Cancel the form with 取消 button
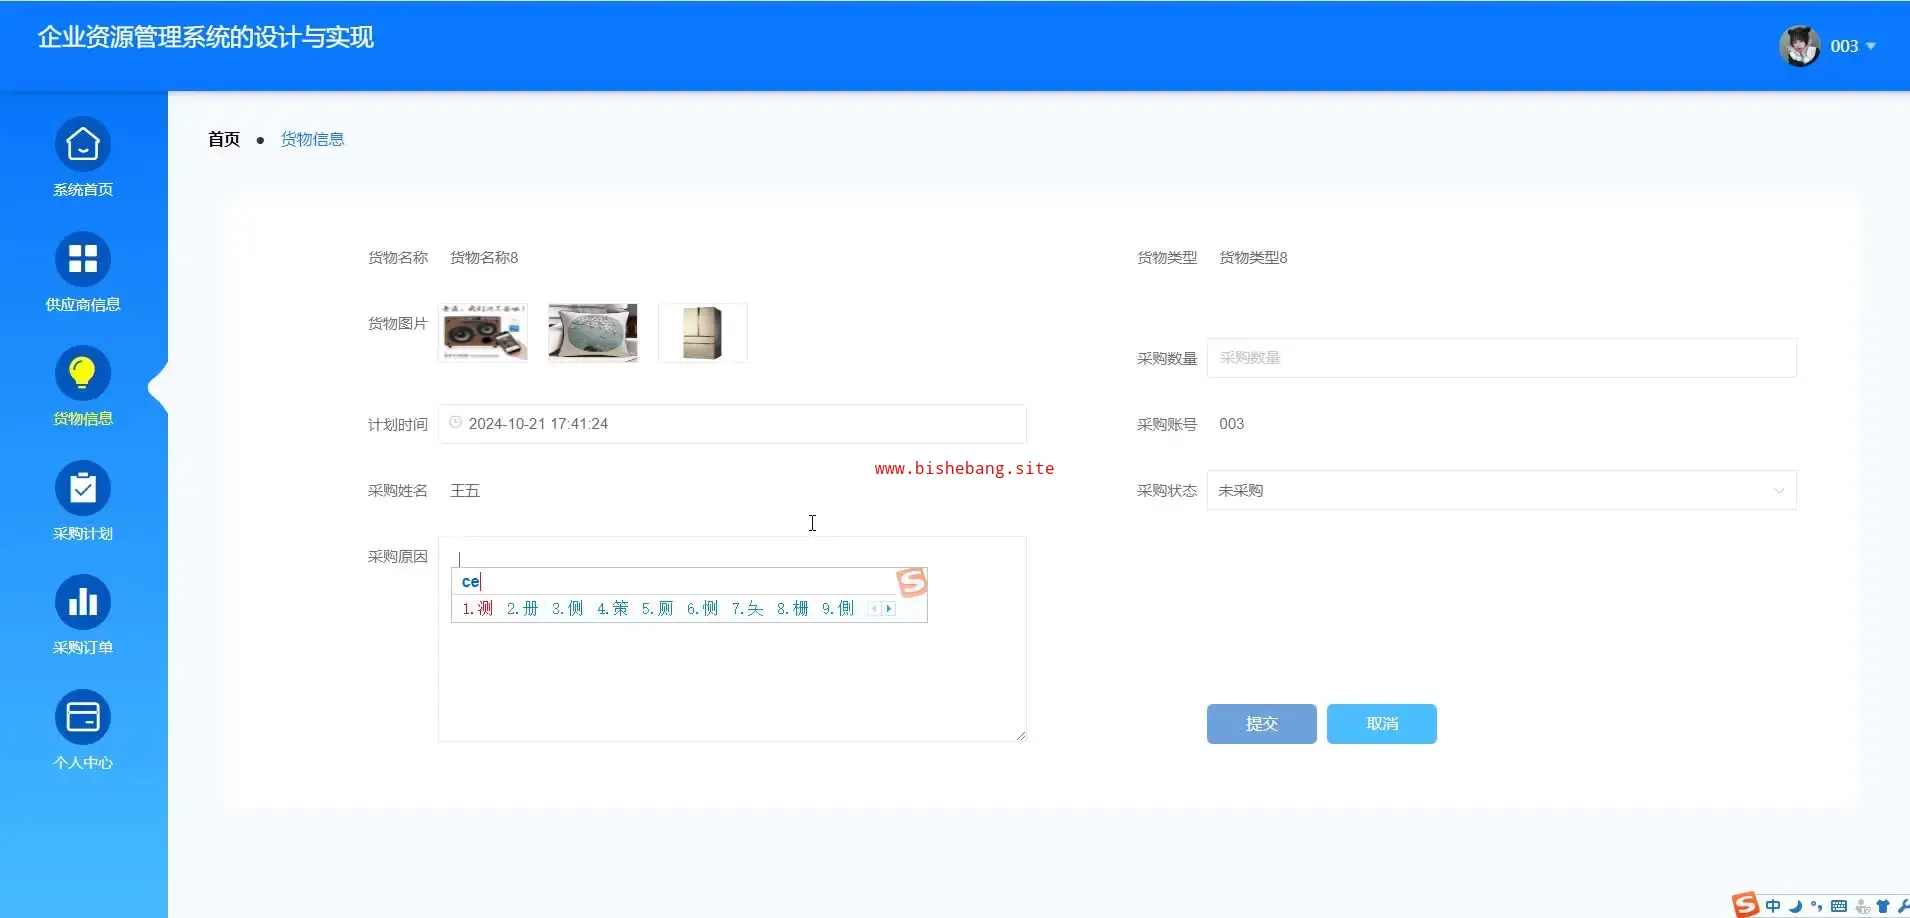 pyautogui.click(x=1382, y=724)
